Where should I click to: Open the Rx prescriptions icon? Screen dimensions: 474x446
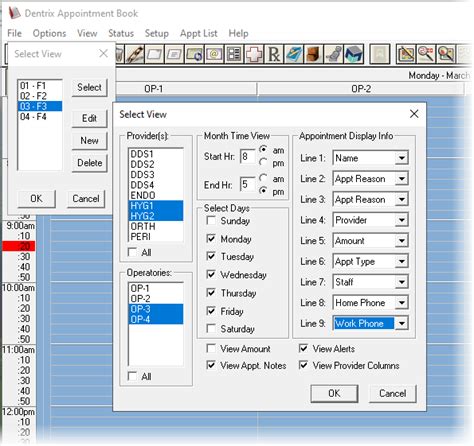point(274,54)
